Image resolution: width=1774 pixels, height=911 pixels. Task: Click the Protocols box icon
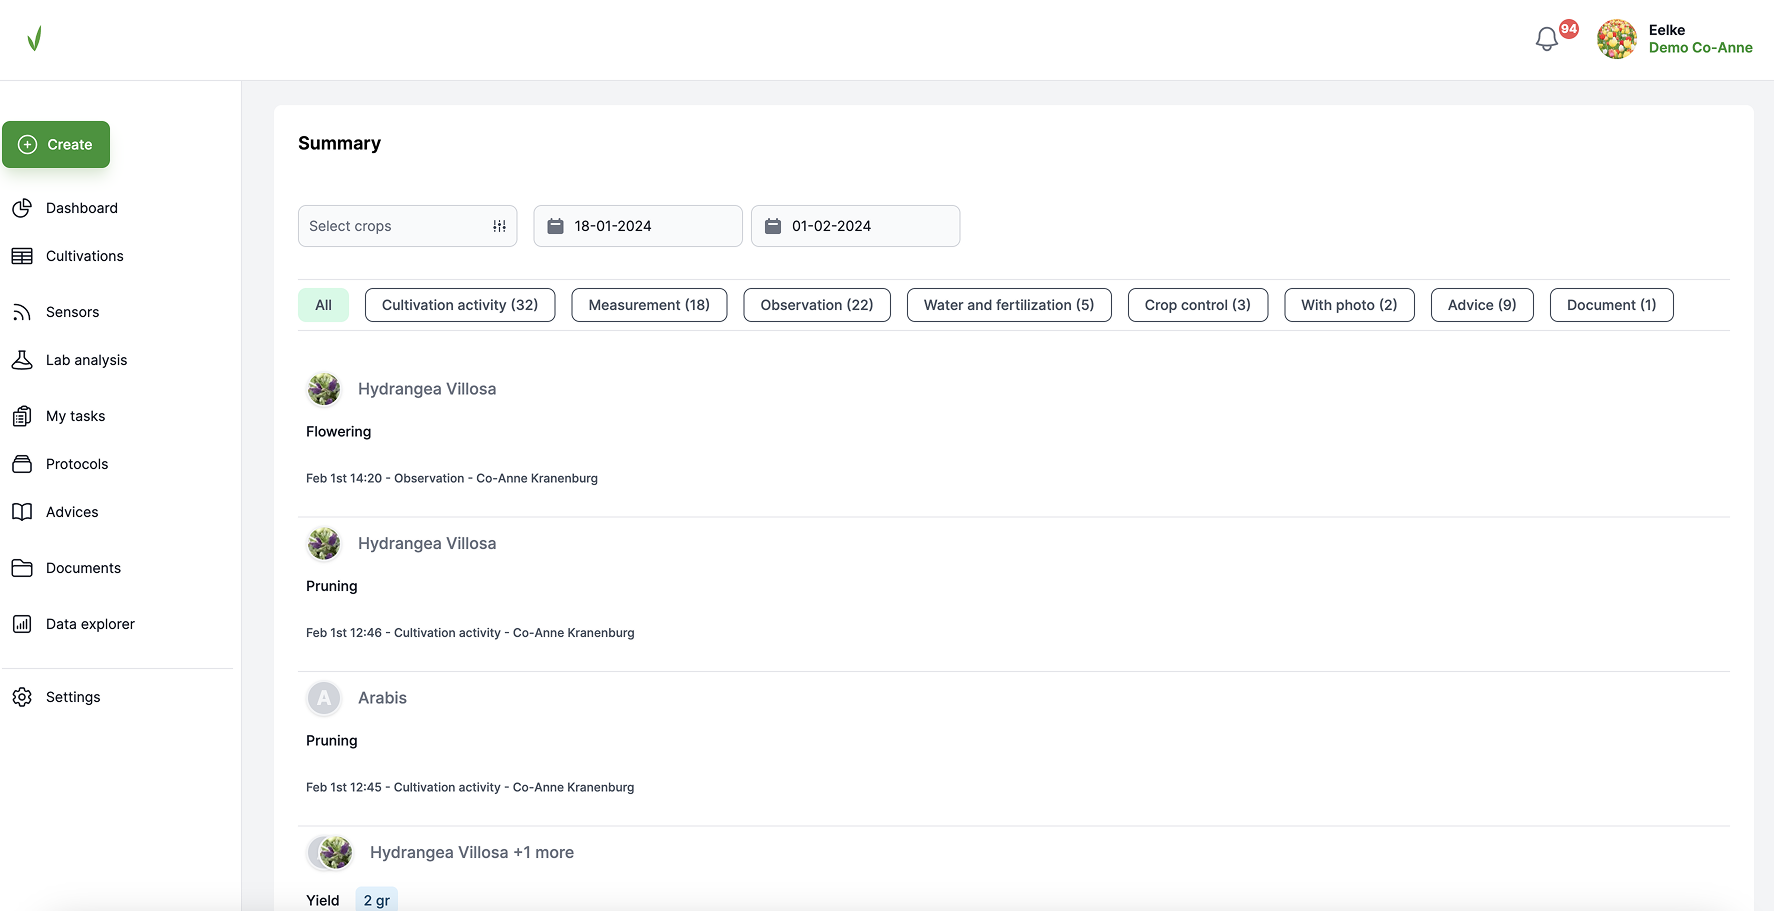point(22,464)
